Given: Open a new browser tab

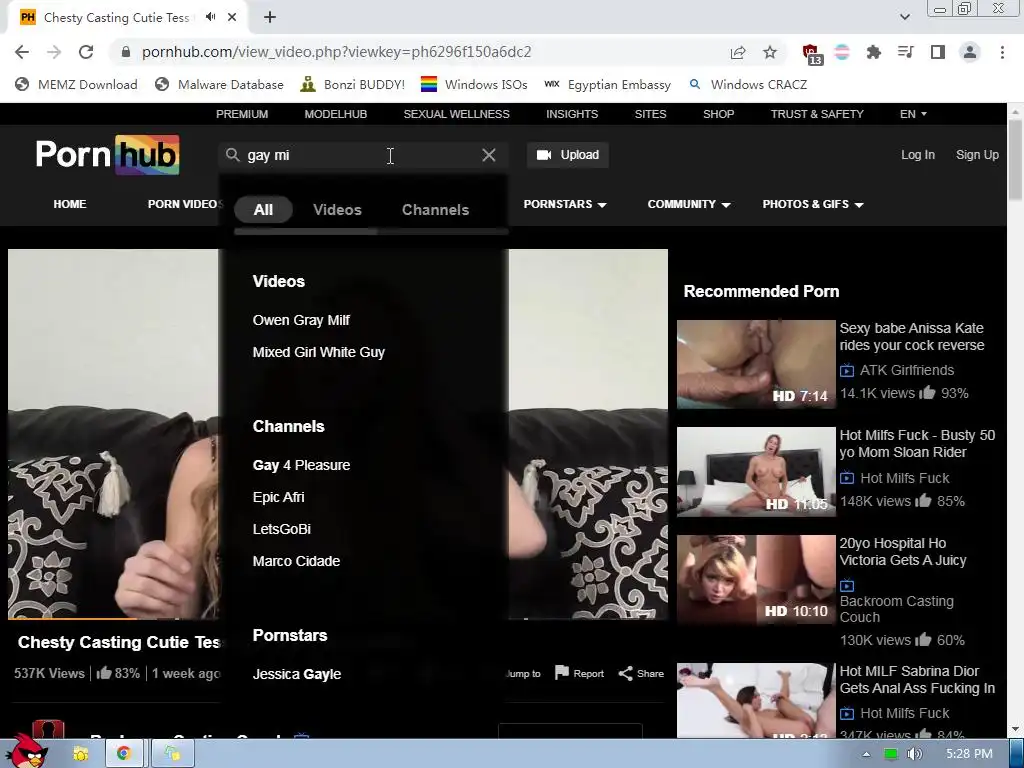Looking at the screenshot, I should pyautogui.click(x=270, y=18).
